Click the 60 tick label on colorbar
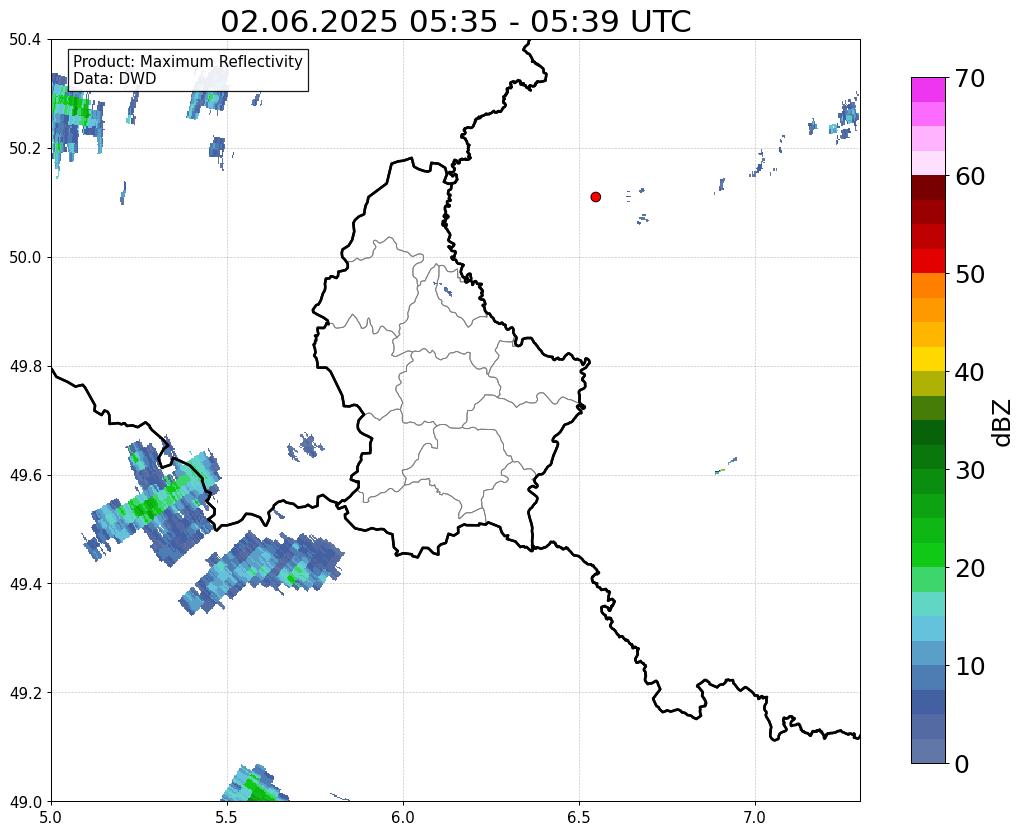Viewport: 1023px width, 834px height. [x=970, y=176]
